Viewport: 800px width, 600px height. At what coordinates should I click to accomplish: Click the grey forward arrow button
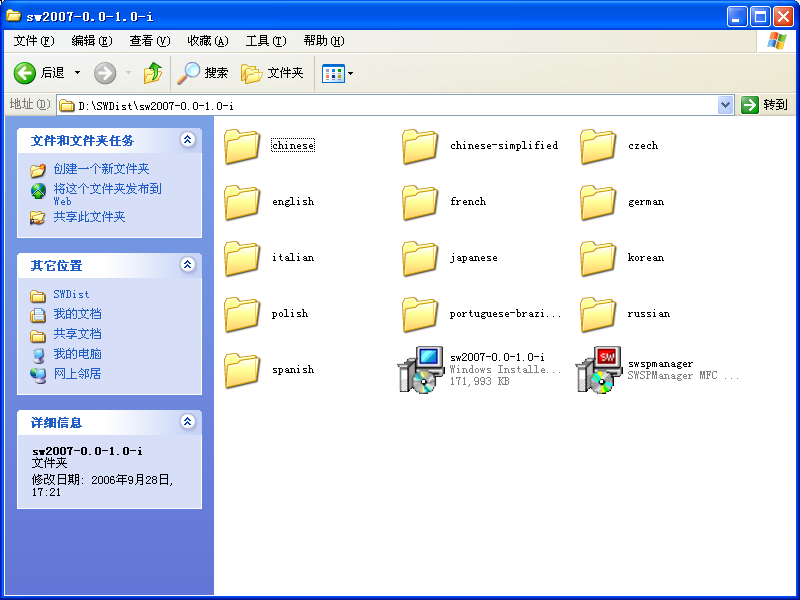click(105, 73)
